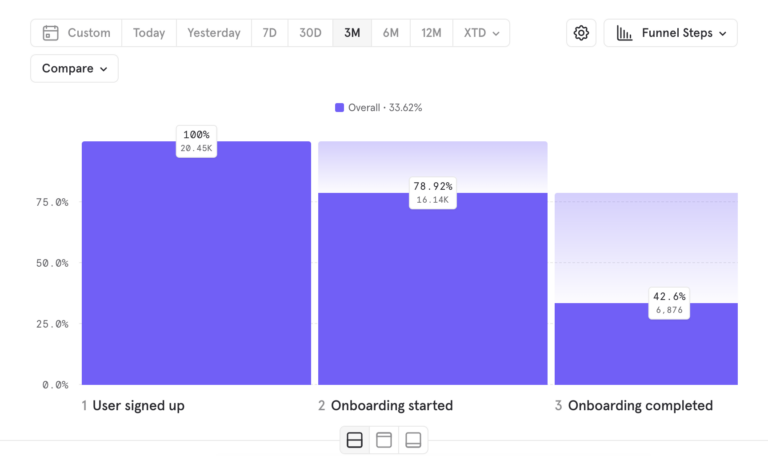Select the top panel layout icon
768x472 pixels.
click(x=384, y=440)
